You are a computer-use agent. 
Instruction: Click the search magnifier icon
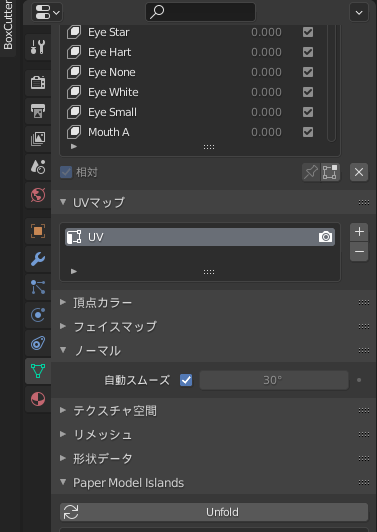pos(157,12)
